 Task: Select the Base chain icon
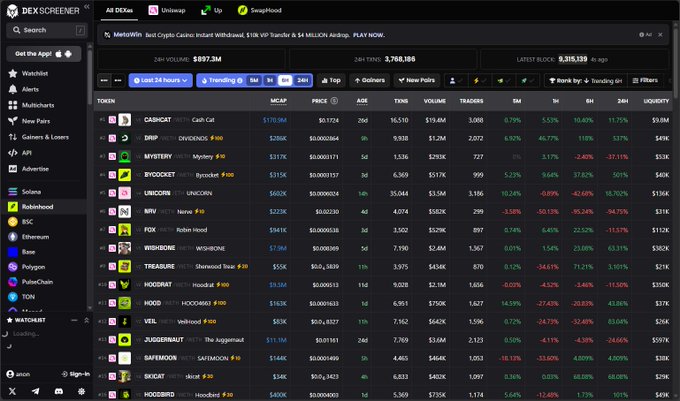coord(13,252)
